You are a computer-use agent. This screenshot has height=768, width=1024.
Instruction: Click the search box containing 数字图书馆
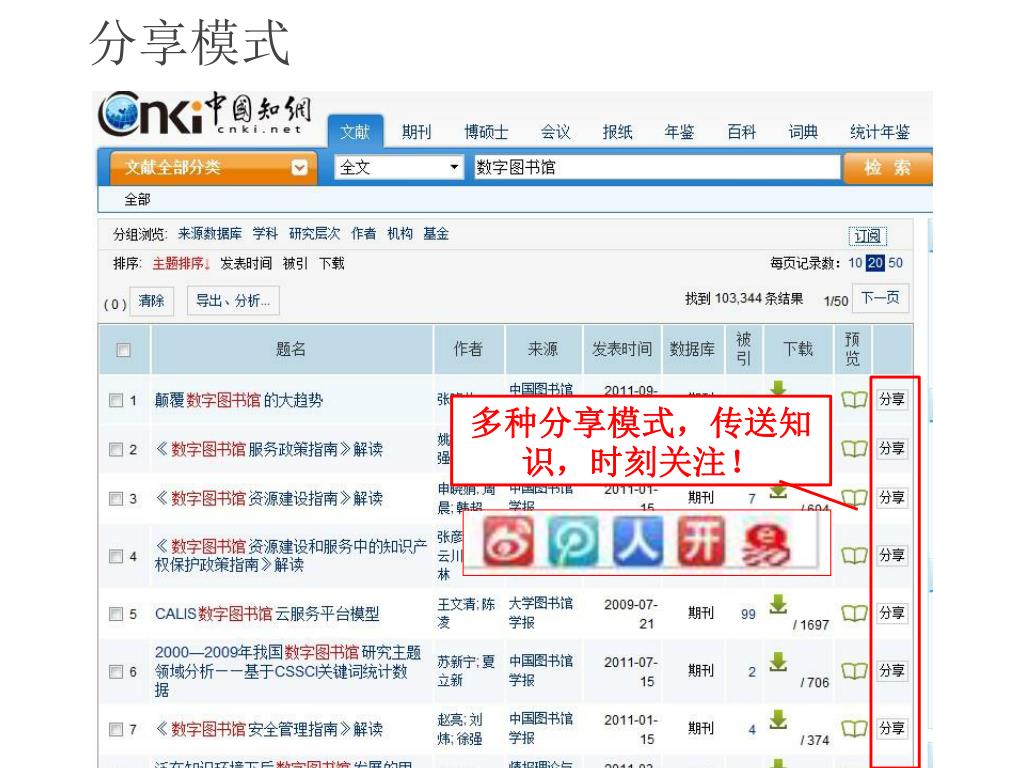(657, 168)
